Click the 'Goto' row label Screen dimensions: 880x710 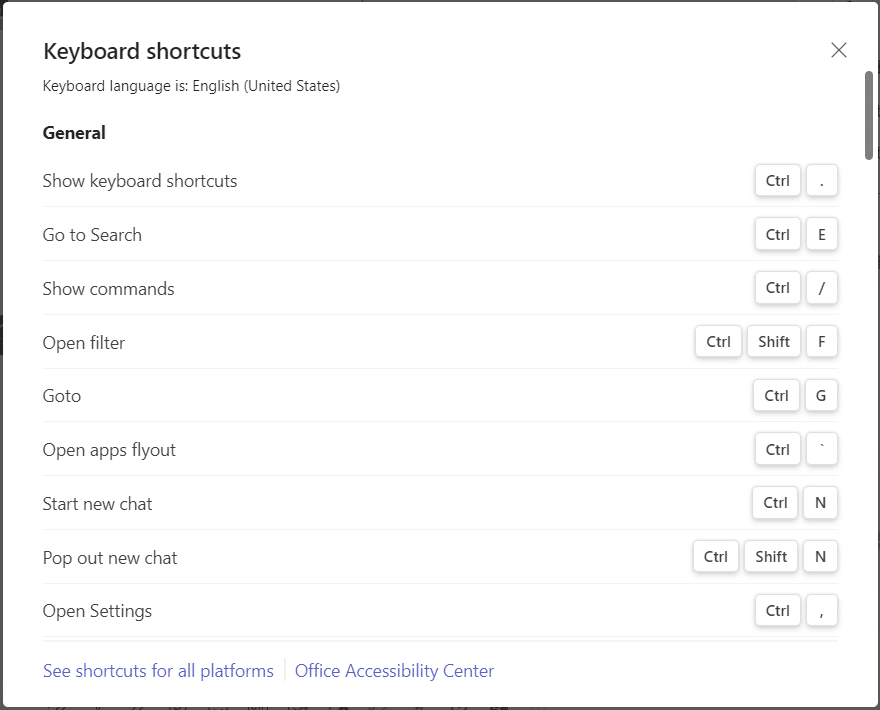[62, 396]
